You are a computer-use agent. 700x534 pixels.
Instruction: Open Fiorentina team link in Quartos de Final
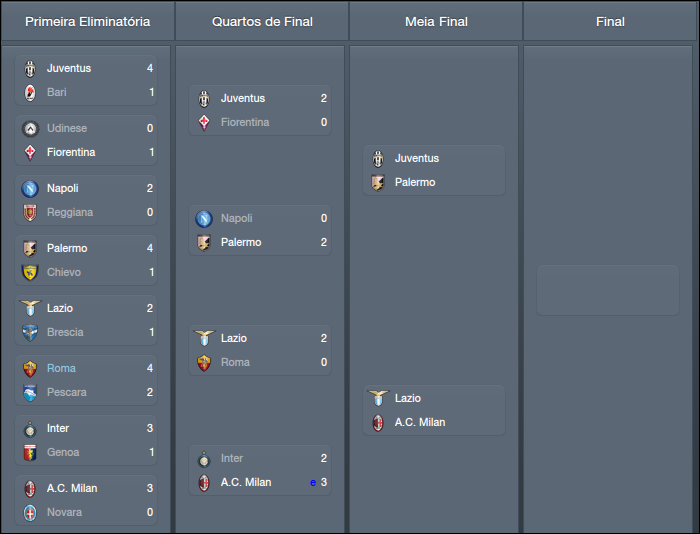click(x=245, y=123)
